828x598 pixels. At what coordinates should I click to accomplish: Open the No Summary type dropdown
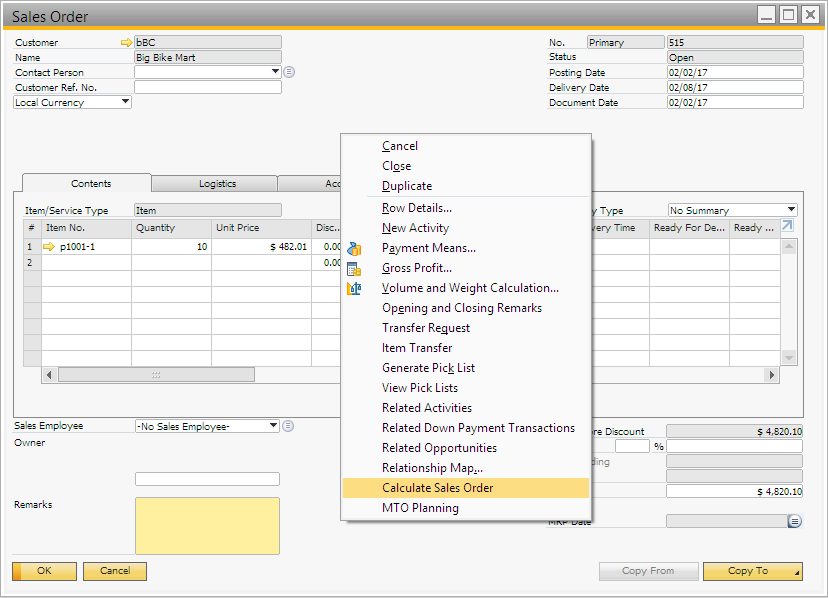(791, 210)
